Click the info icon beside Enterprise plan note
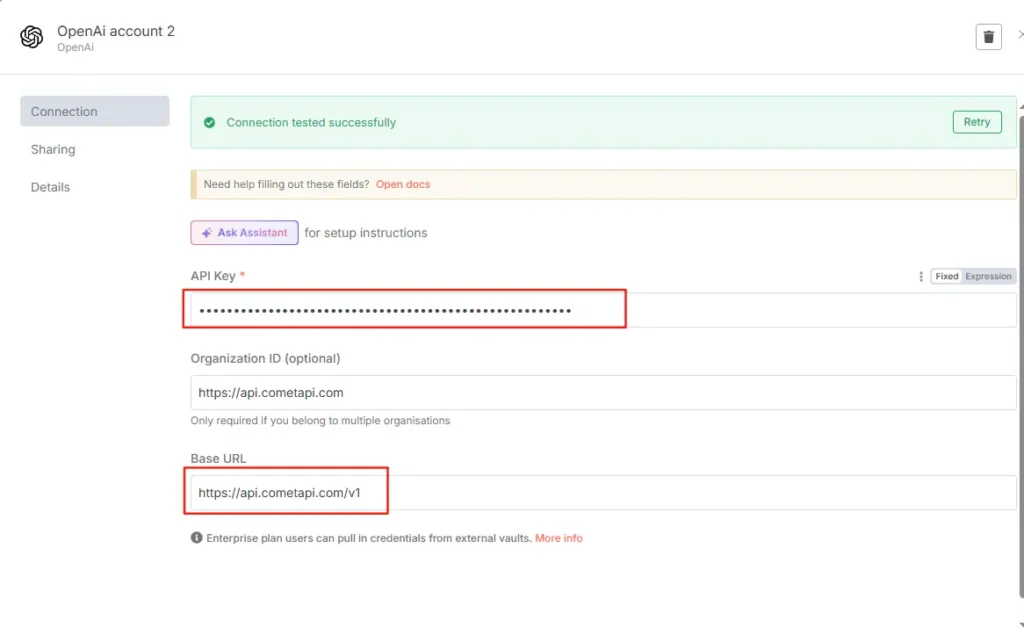The image size is (1024, 635). 197,538
